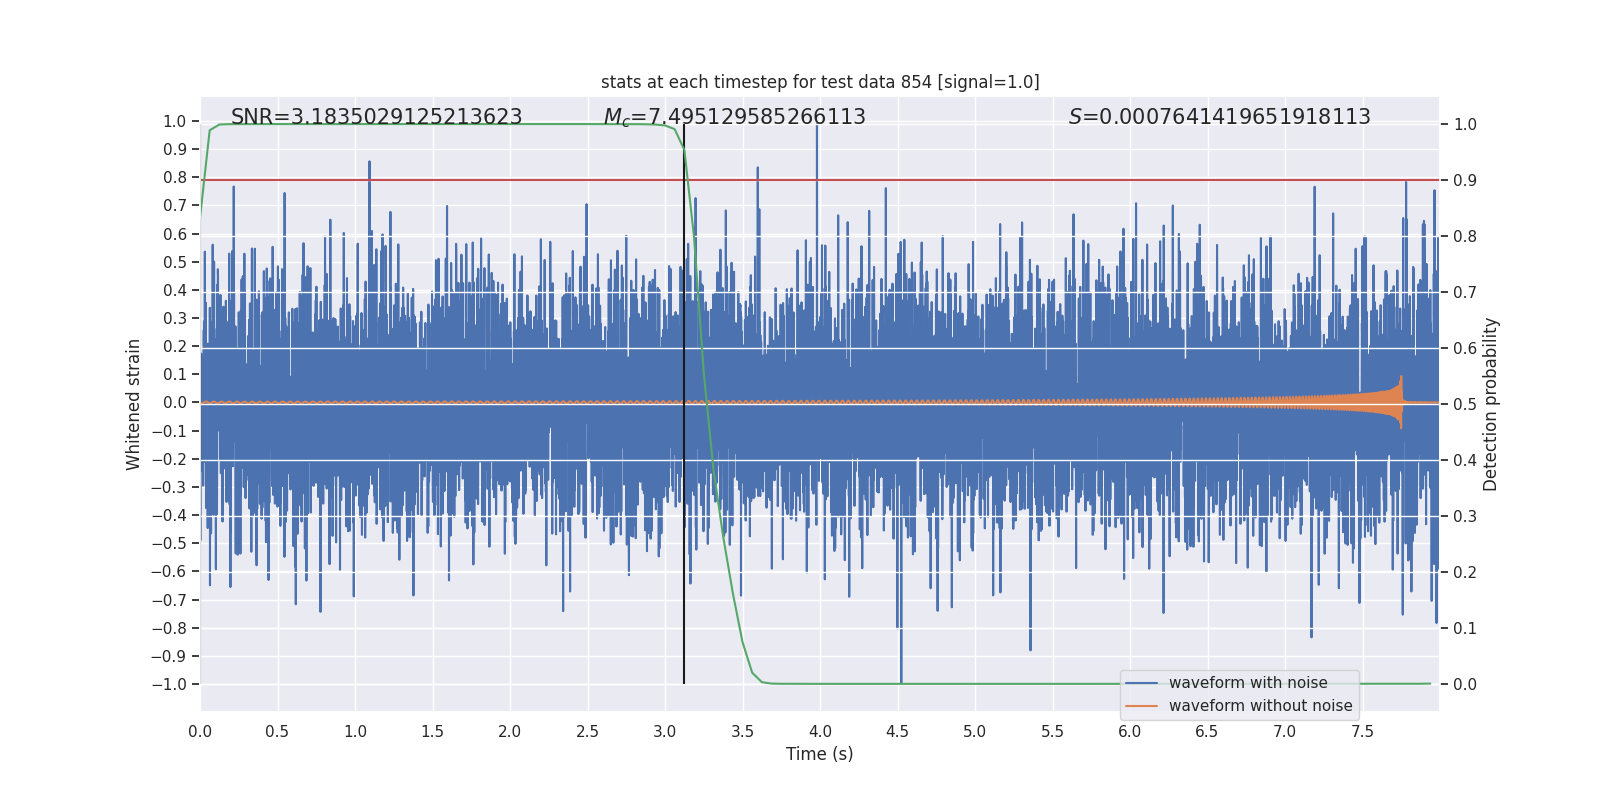Click Detection probability tick label 0.9
This screenshot has width=1600, height=800.
coord(1465,180)
